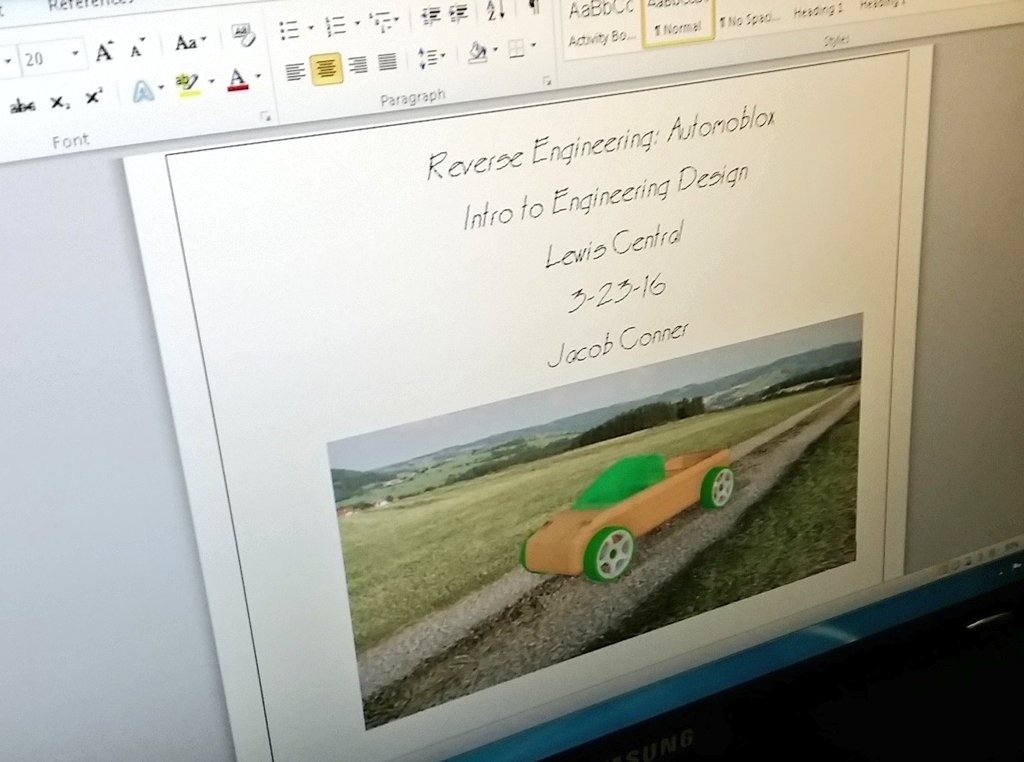The width and height of the screenshot is (1024, 762).
Task: Open the font color dropdown arrow
Action: click(x=257, y=76)
